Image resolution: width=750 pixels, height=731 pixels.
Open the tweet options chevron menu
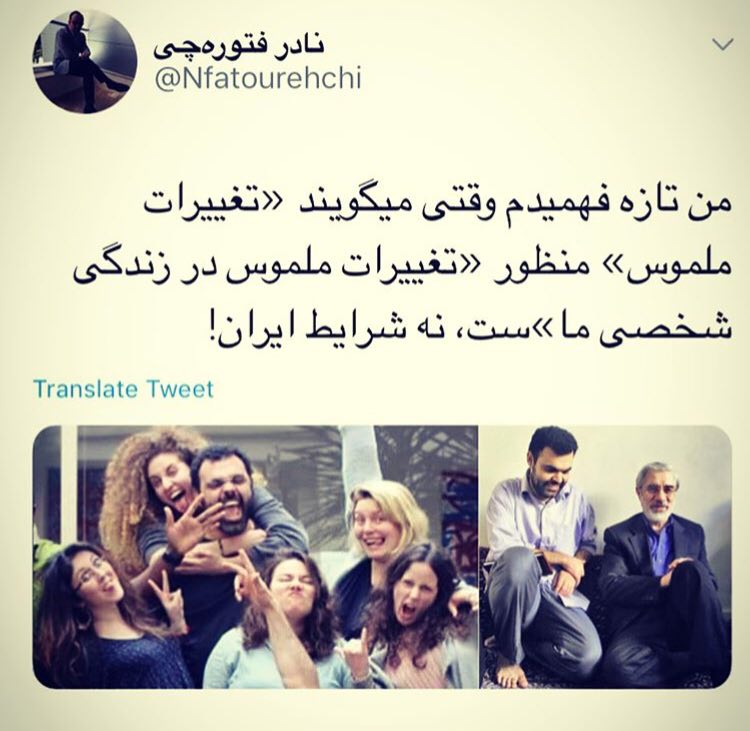tap(723, 45)
